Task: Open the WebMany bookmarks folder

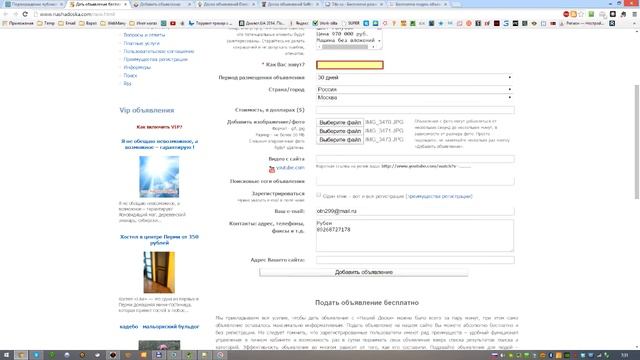Action: coord(113,23)
